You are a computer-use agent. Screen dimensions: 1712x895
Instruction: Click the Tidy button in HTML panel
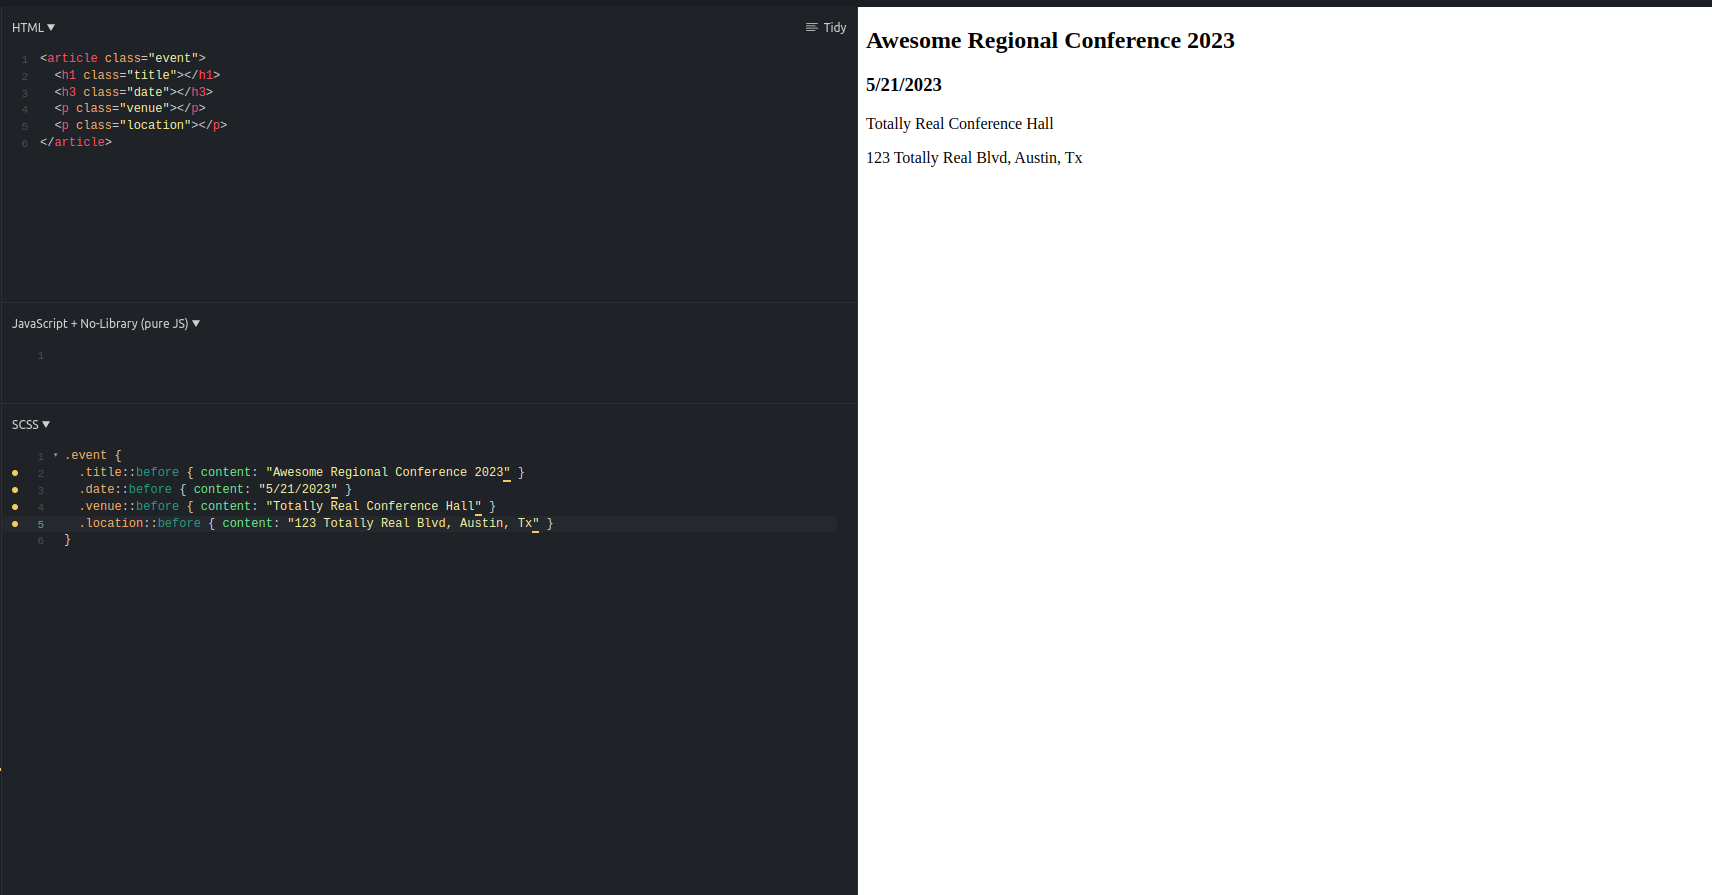(x=826, y=28)
